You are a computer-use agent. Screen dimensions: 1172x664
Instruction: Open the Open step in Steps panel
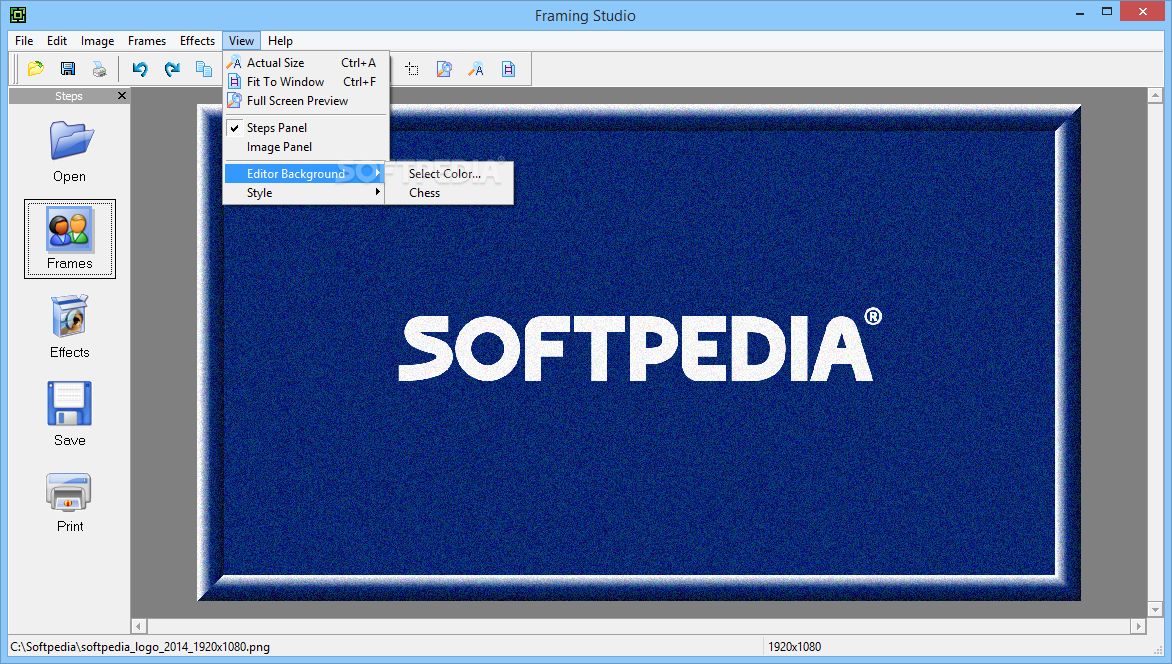(70, 152)
